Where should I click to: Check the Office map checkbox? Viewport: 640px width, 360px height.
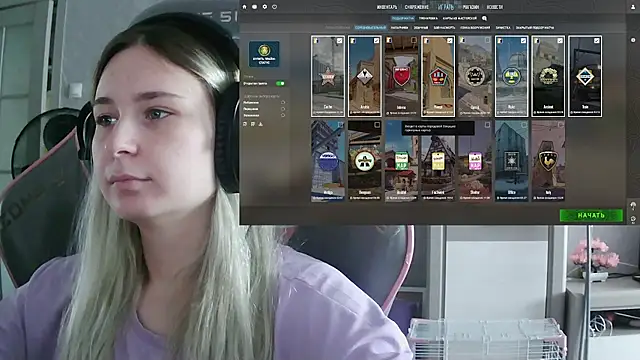[524, 125]
